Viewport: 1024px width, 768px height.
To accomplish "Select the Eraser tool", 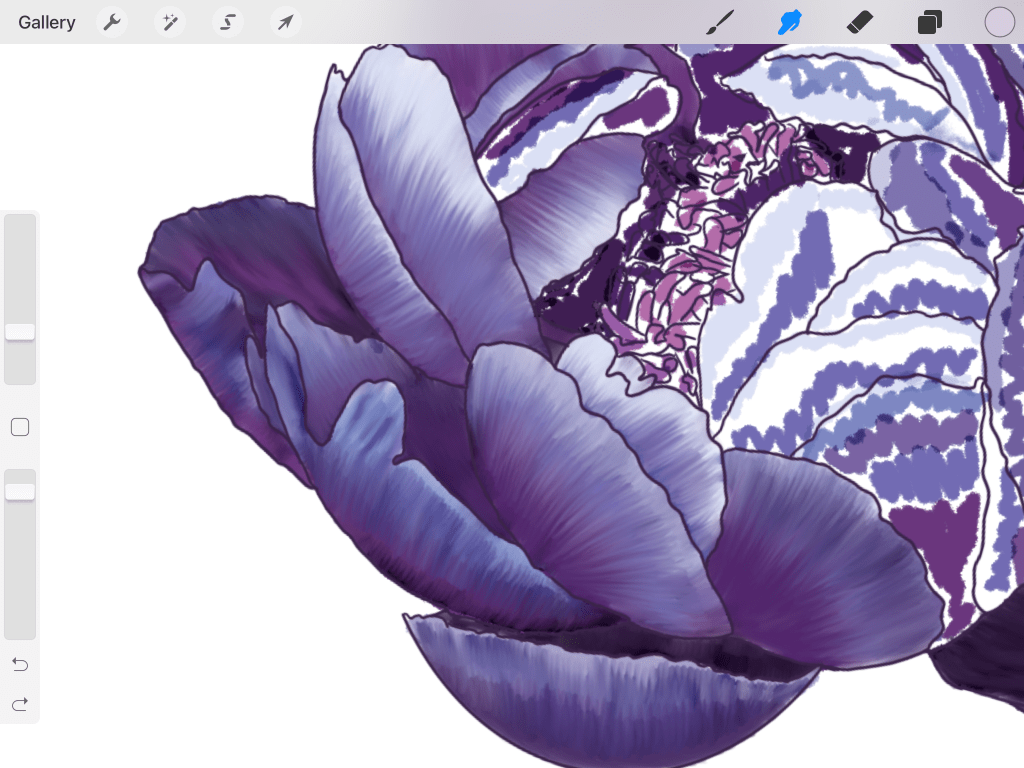I will (860, 22).
